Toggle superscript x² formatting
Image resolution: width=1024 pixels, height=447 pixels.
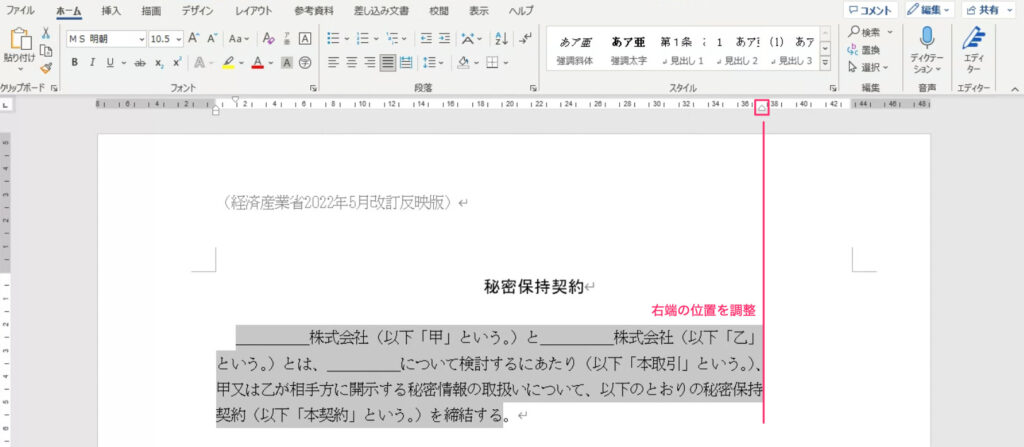tap(177, 63)
